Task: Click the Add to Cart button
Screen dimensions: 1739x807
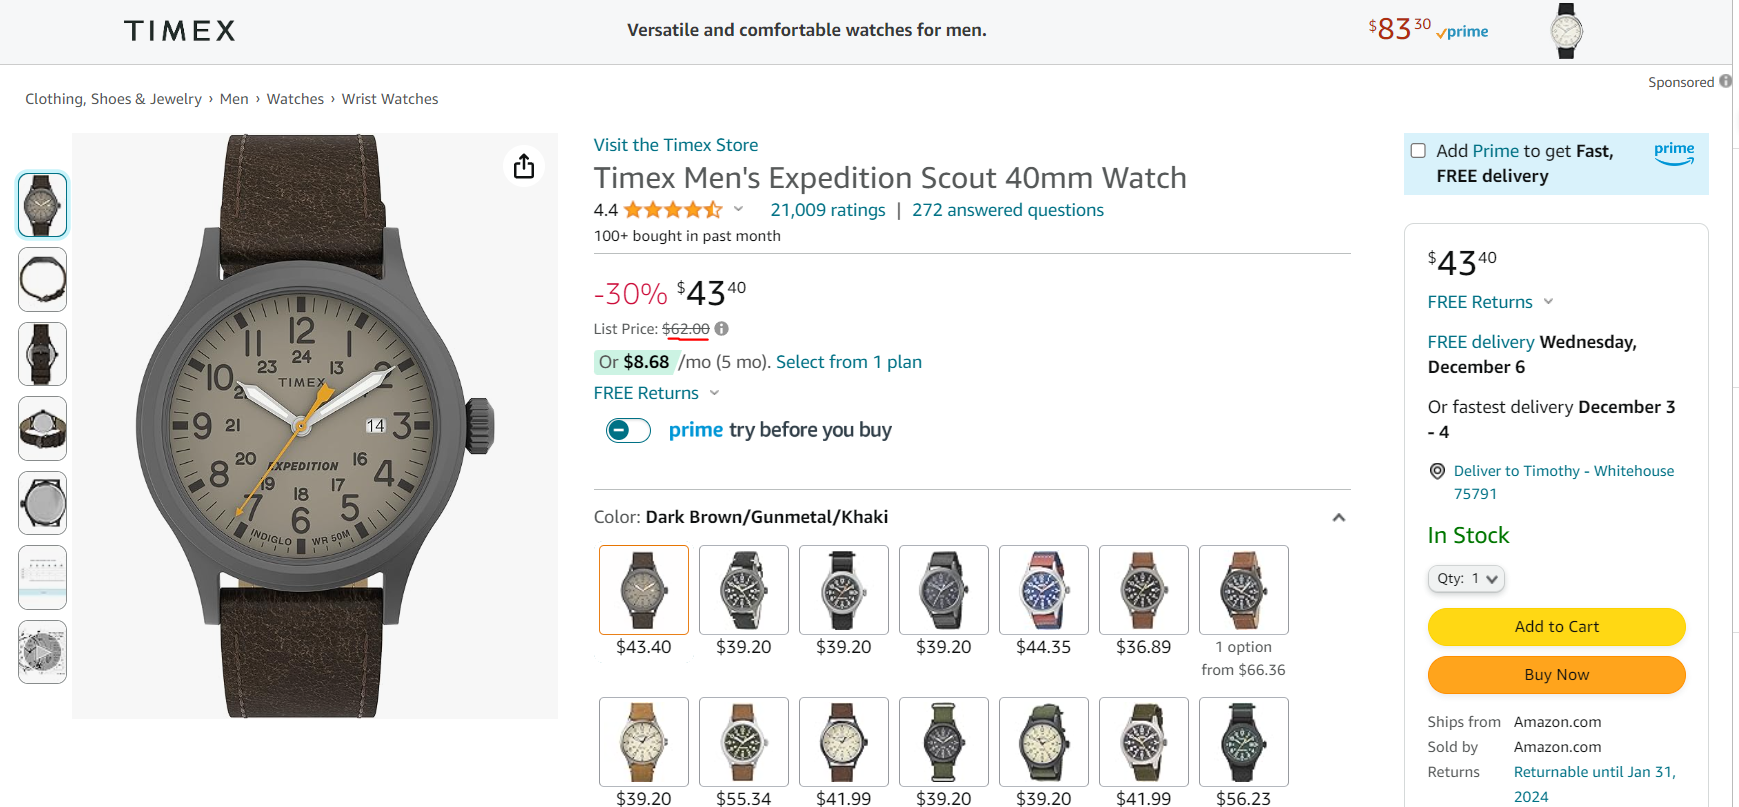Action: pos(1556,627)
